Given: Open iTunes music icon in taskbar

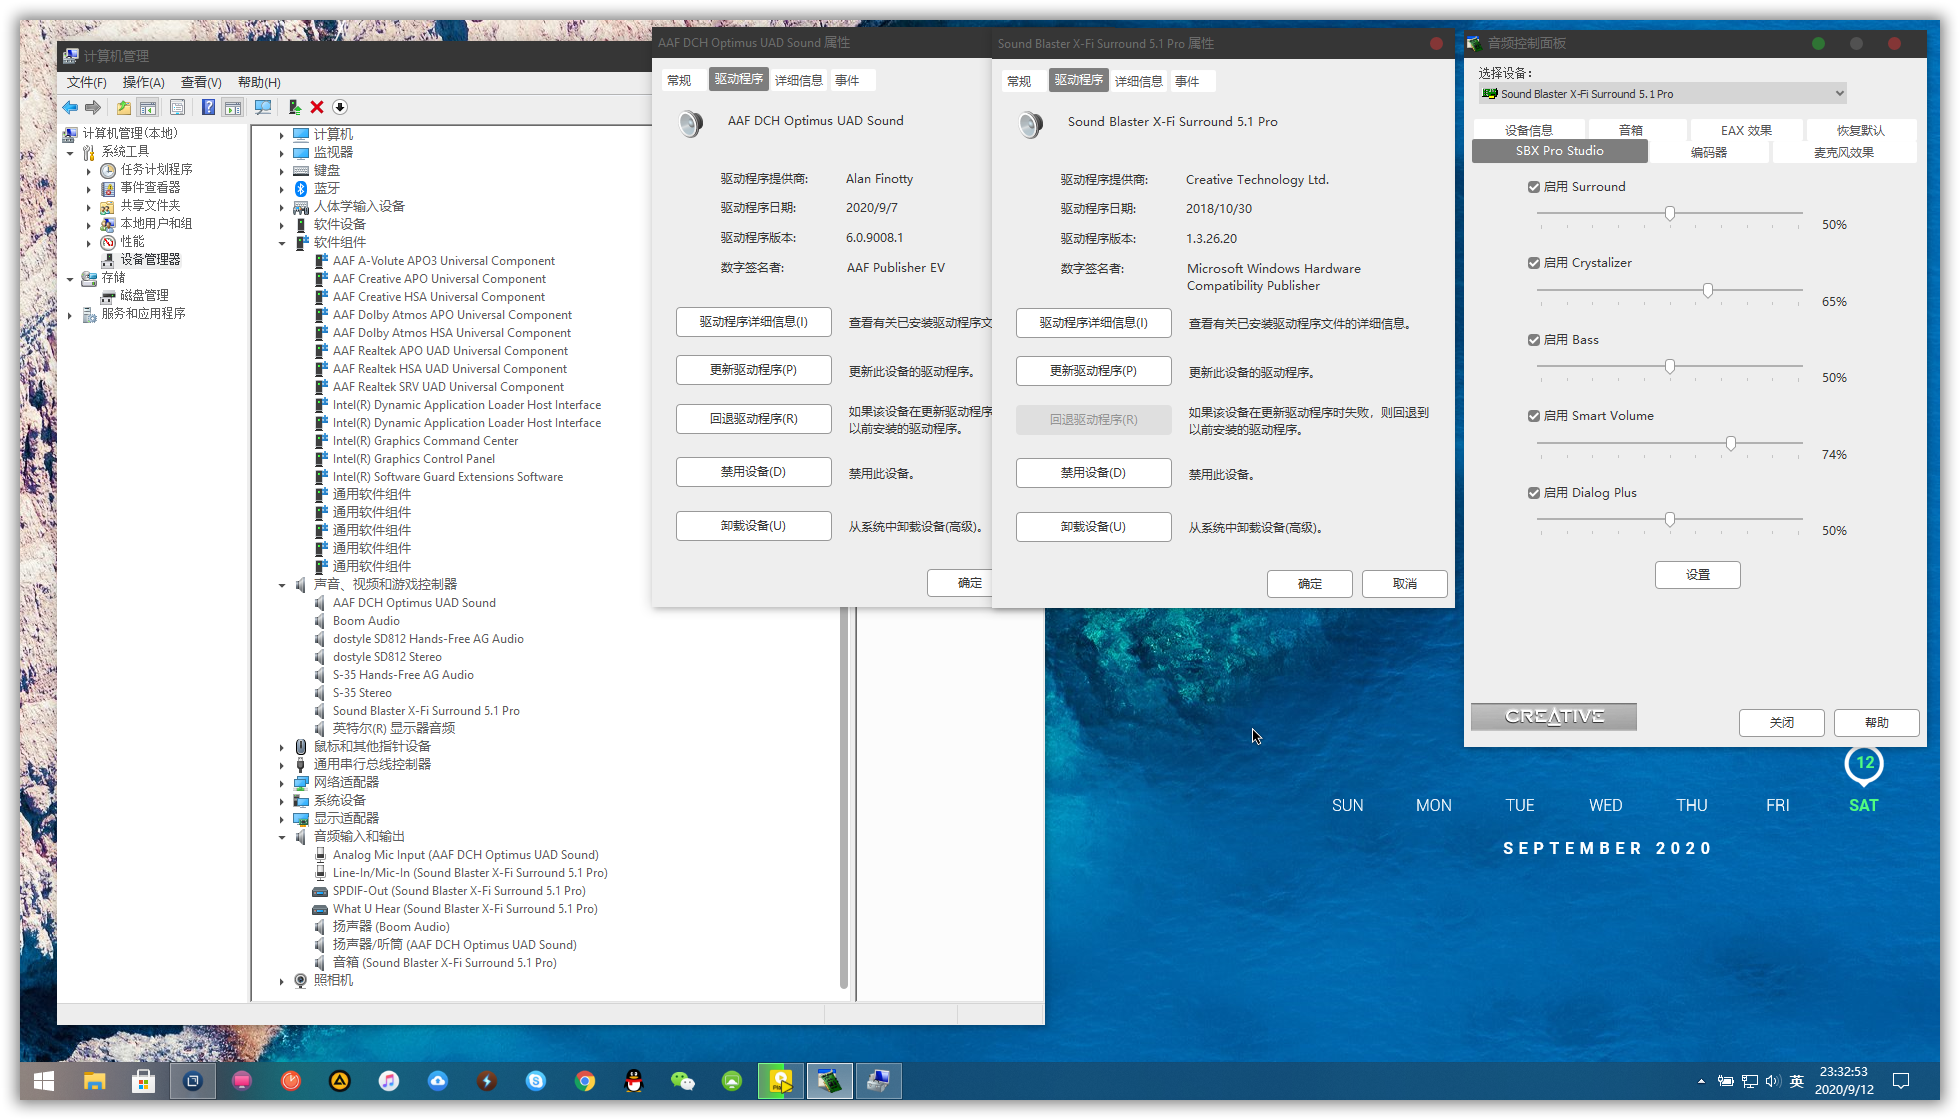Looking at the screenshot, I should pyautogui.click(x=389, y=1081).
